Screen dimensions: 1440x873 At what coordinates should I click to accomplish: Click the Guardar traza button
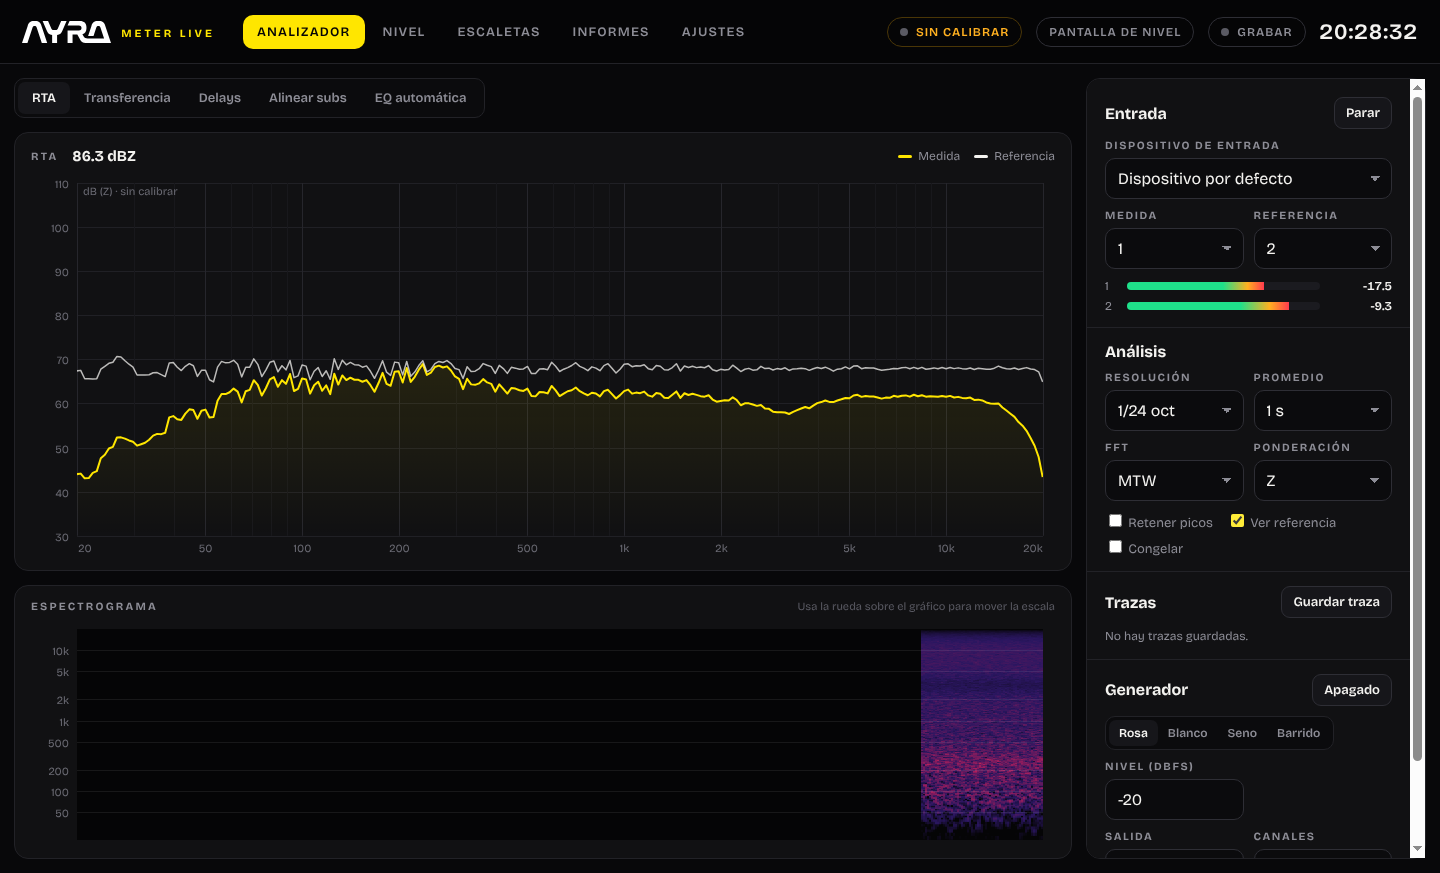click(1336, 602)
